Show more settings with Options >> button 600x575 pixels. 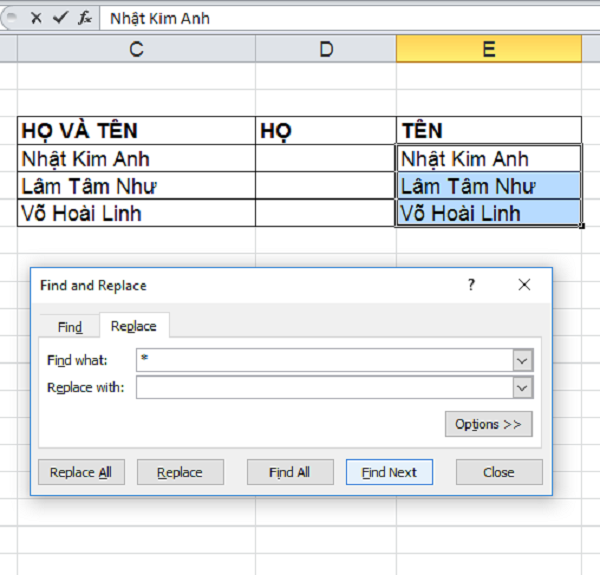(488, 424)
